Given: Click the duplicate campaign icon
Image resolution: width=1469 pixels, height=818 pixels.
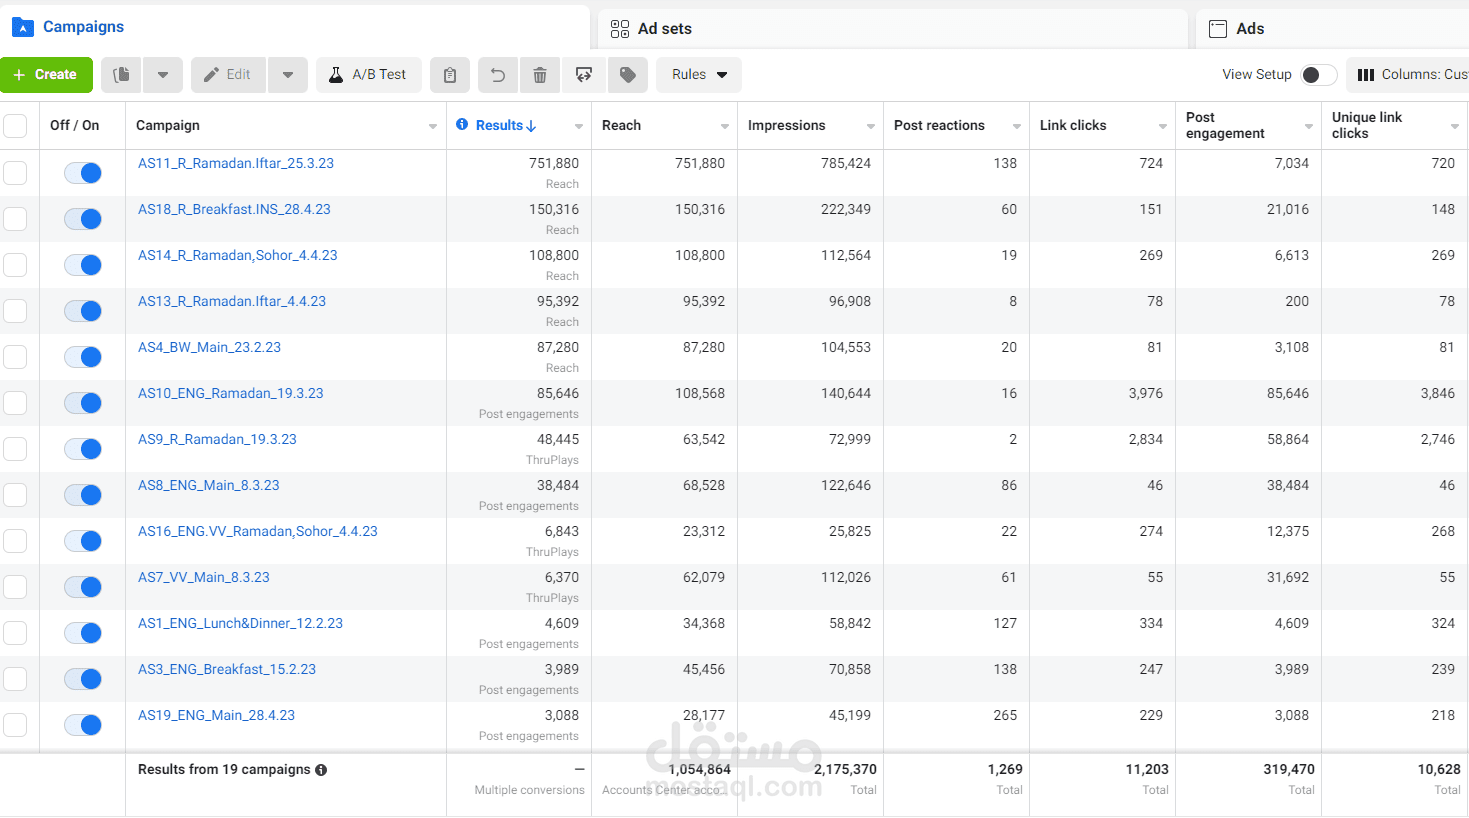Looking at the screenshot, I should point(122,75).
